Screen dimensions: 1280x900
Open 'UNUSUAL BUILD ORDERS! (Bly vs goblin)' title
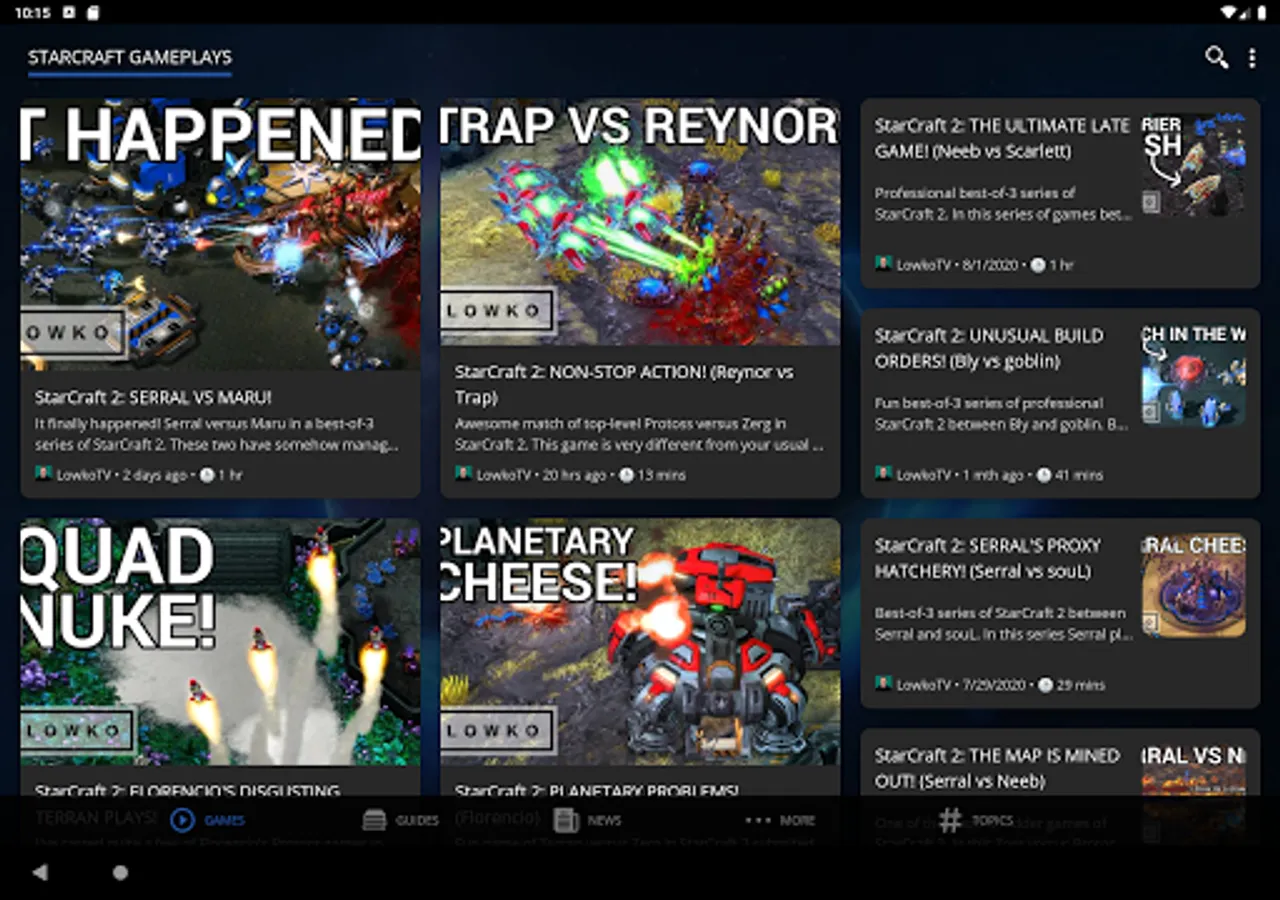point(989,348)
